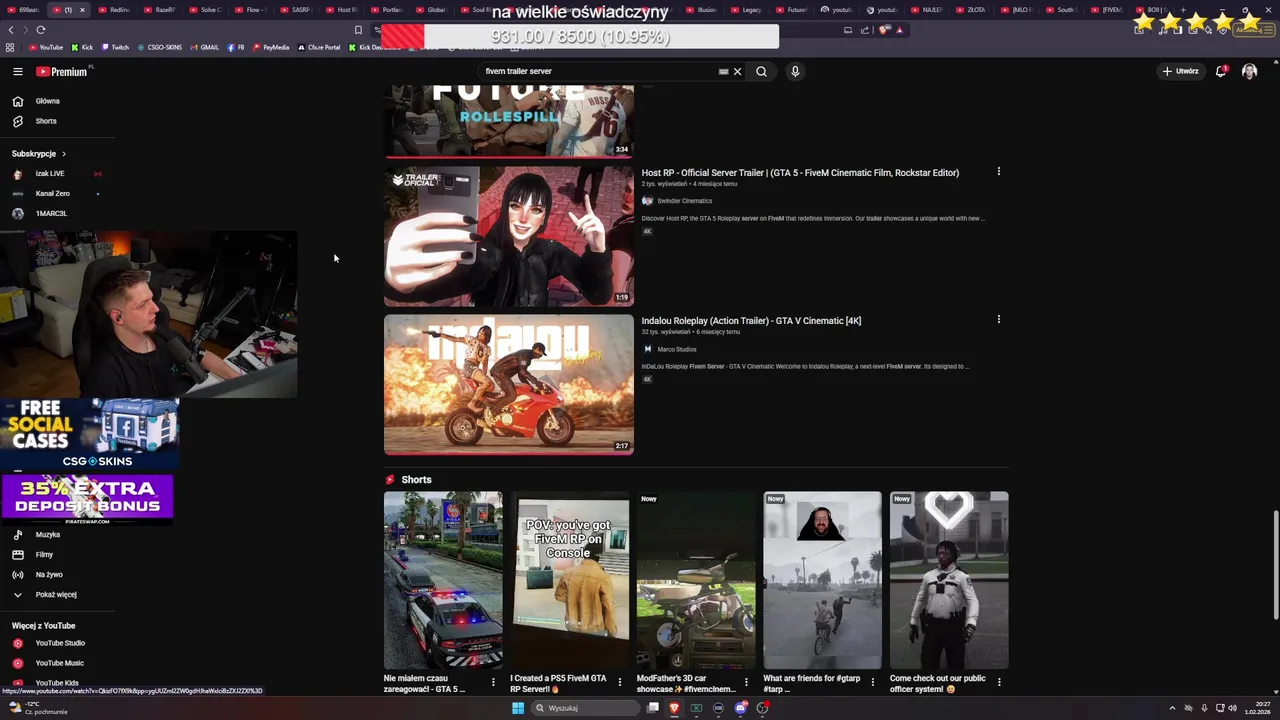The height and width of the screenshot is (720, 1280).
Task: Open Kick bookmark
Action: [82, 47]
